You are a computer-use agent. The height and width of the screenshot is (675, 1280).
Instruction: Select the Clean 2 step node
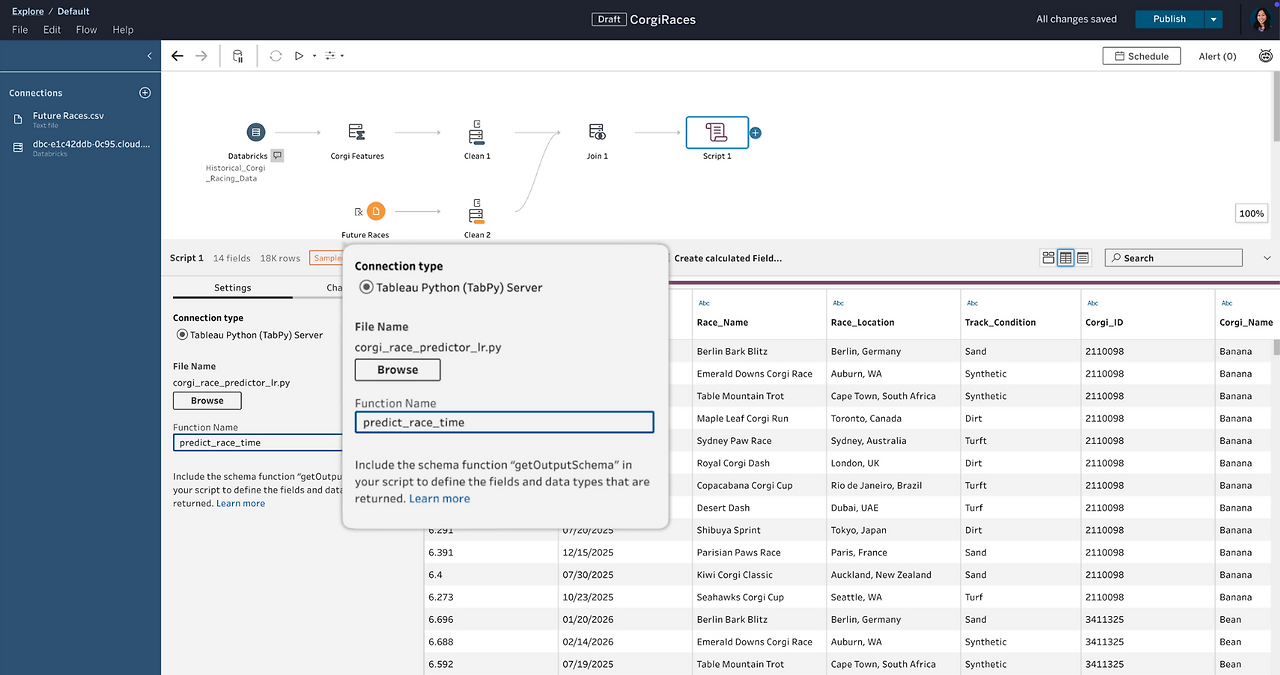pos(477,211)
